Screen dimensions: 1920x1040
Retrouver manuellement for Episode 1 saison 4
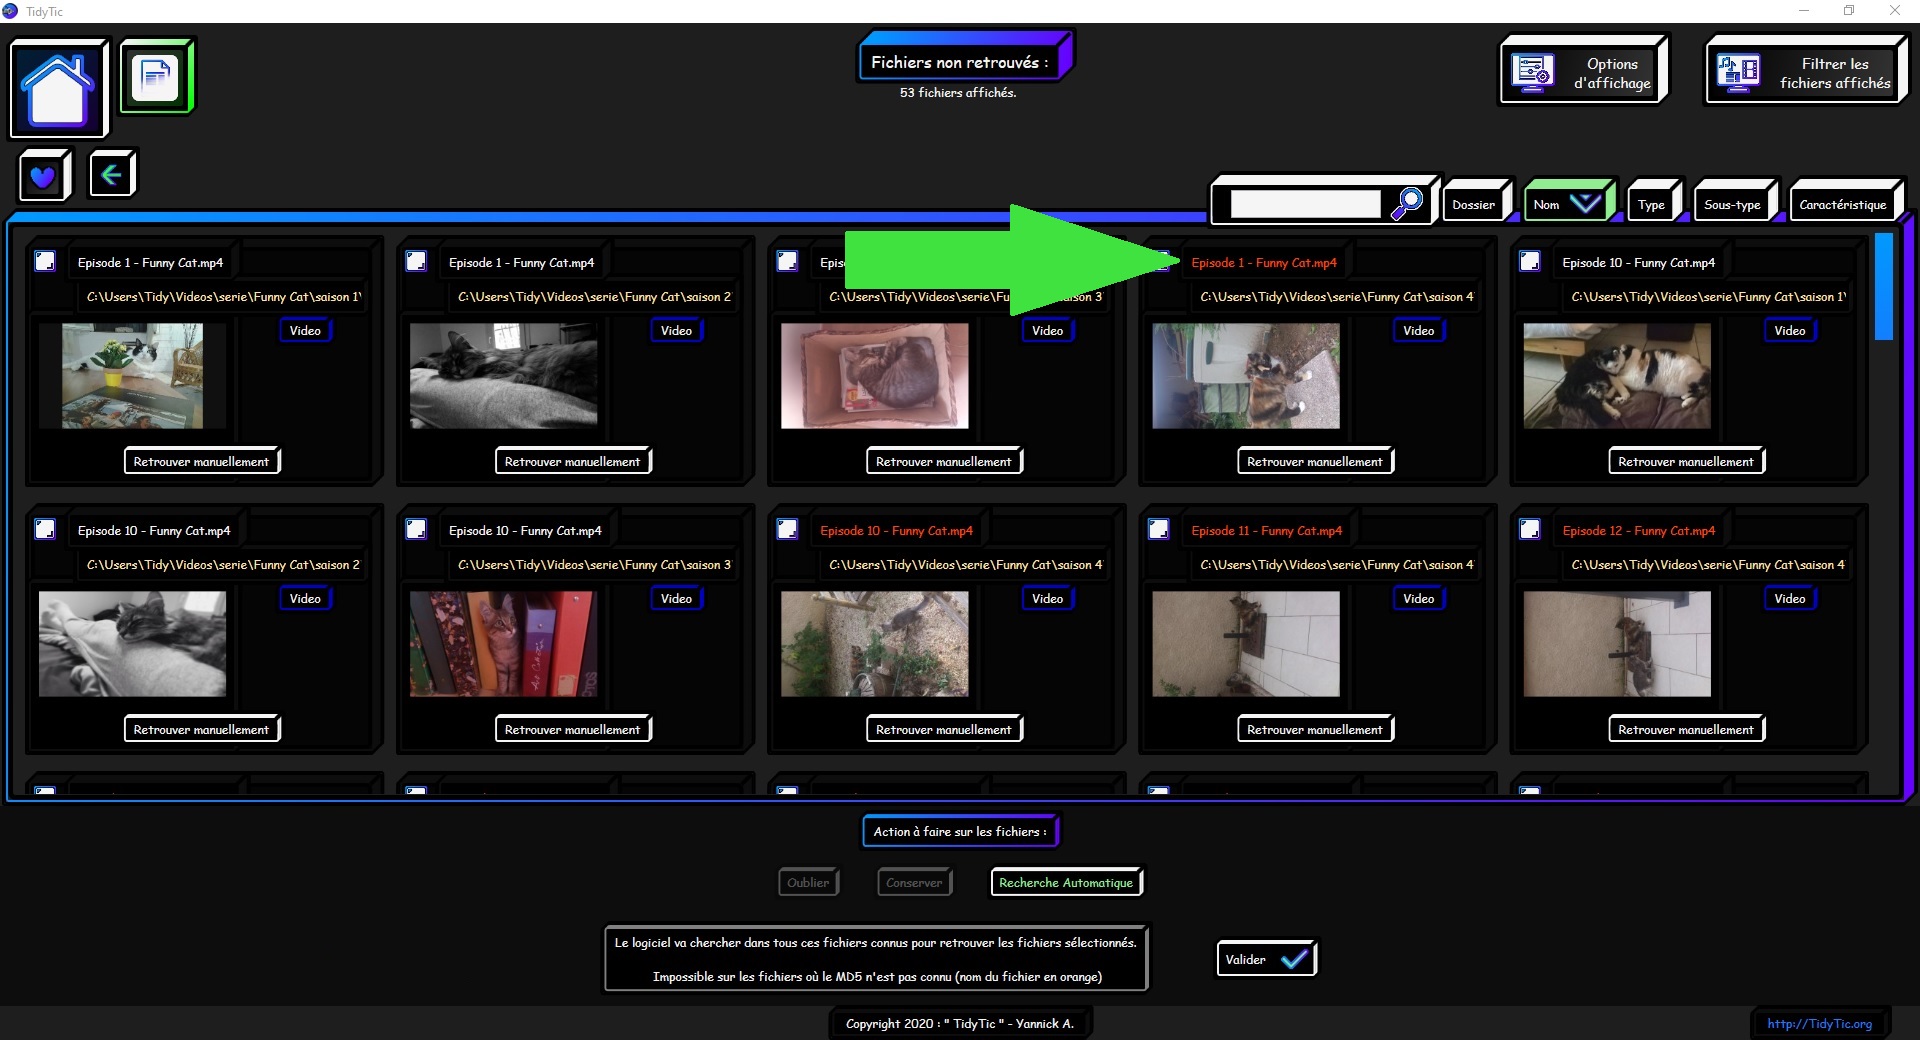point(1314,461)
